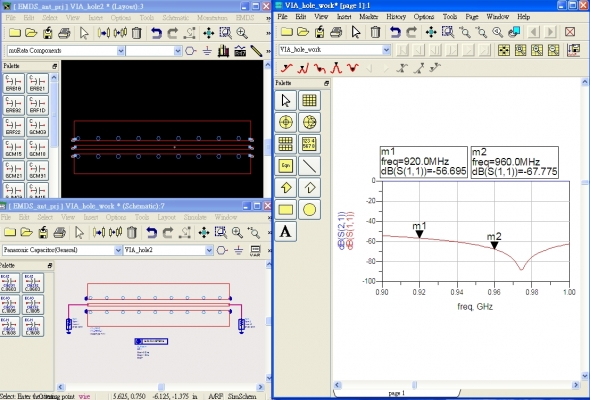Select the polar plot tool in palette
The width and height of the screenshot is (590, 400).
286,122
